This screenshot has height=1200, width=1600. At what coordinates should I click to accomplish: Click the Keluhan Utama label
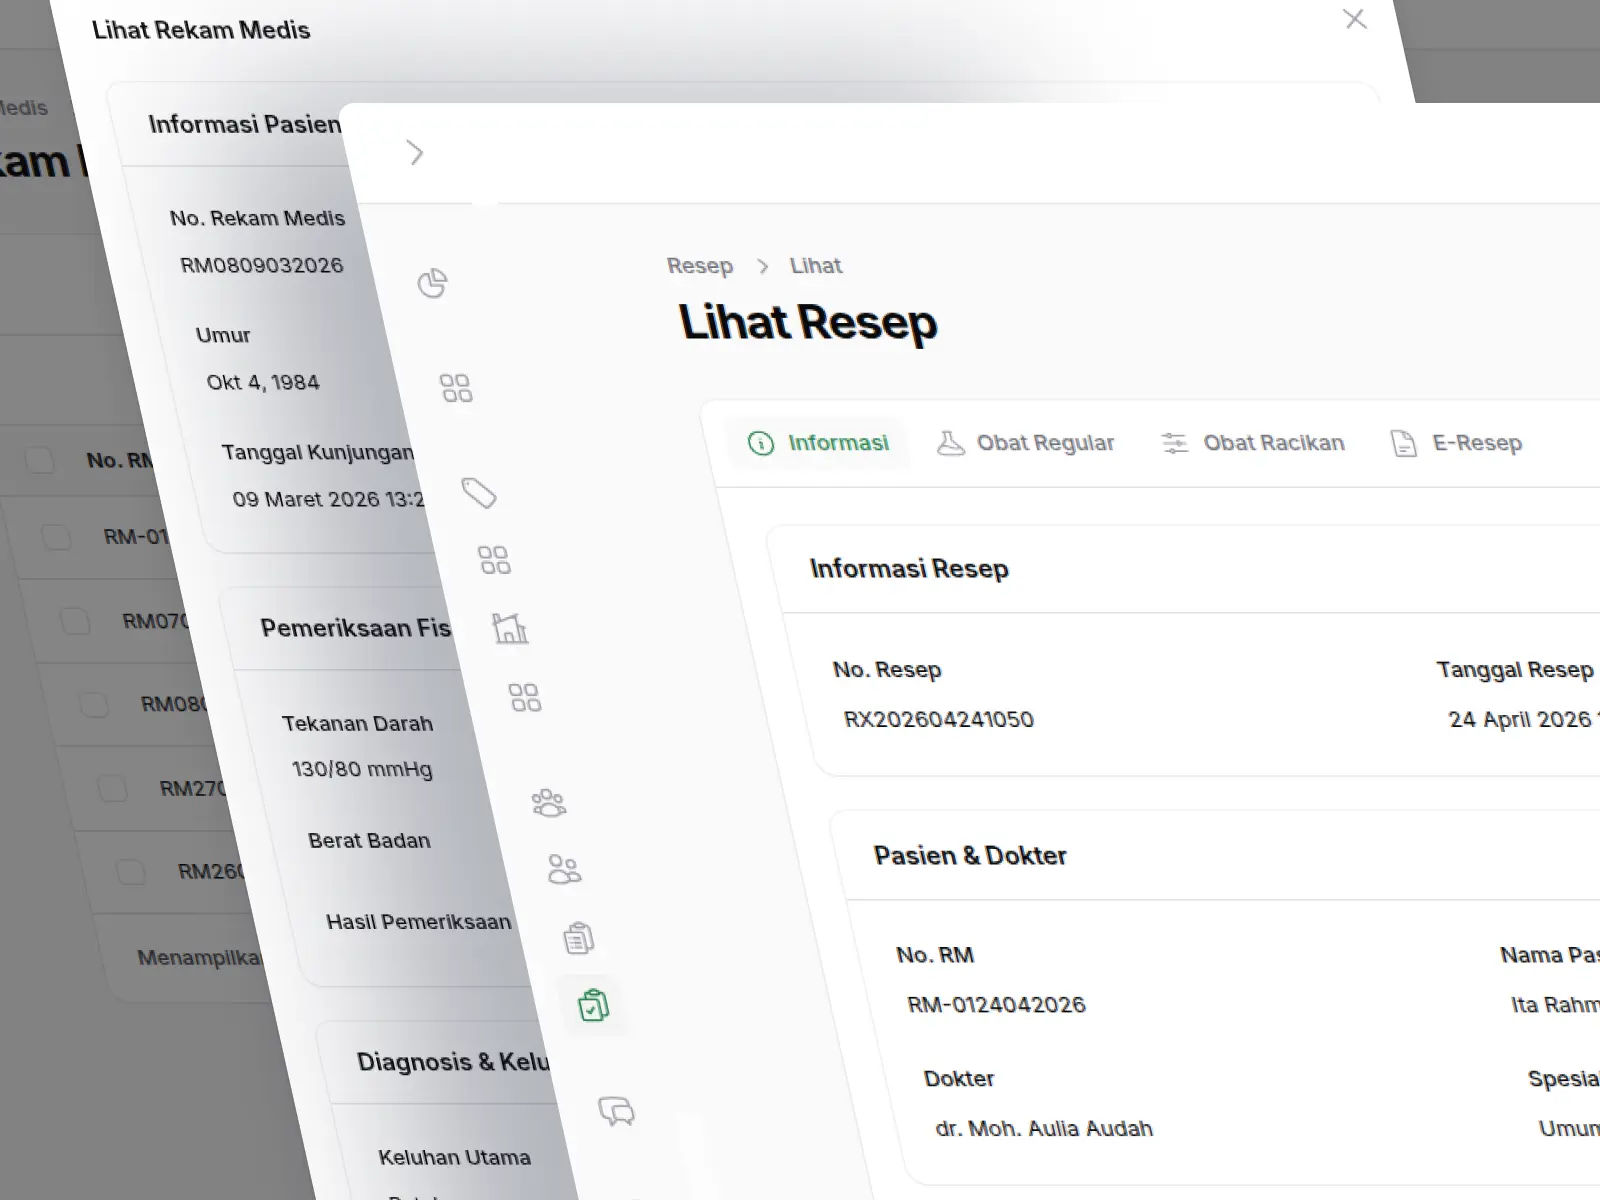click(454, 1158)
